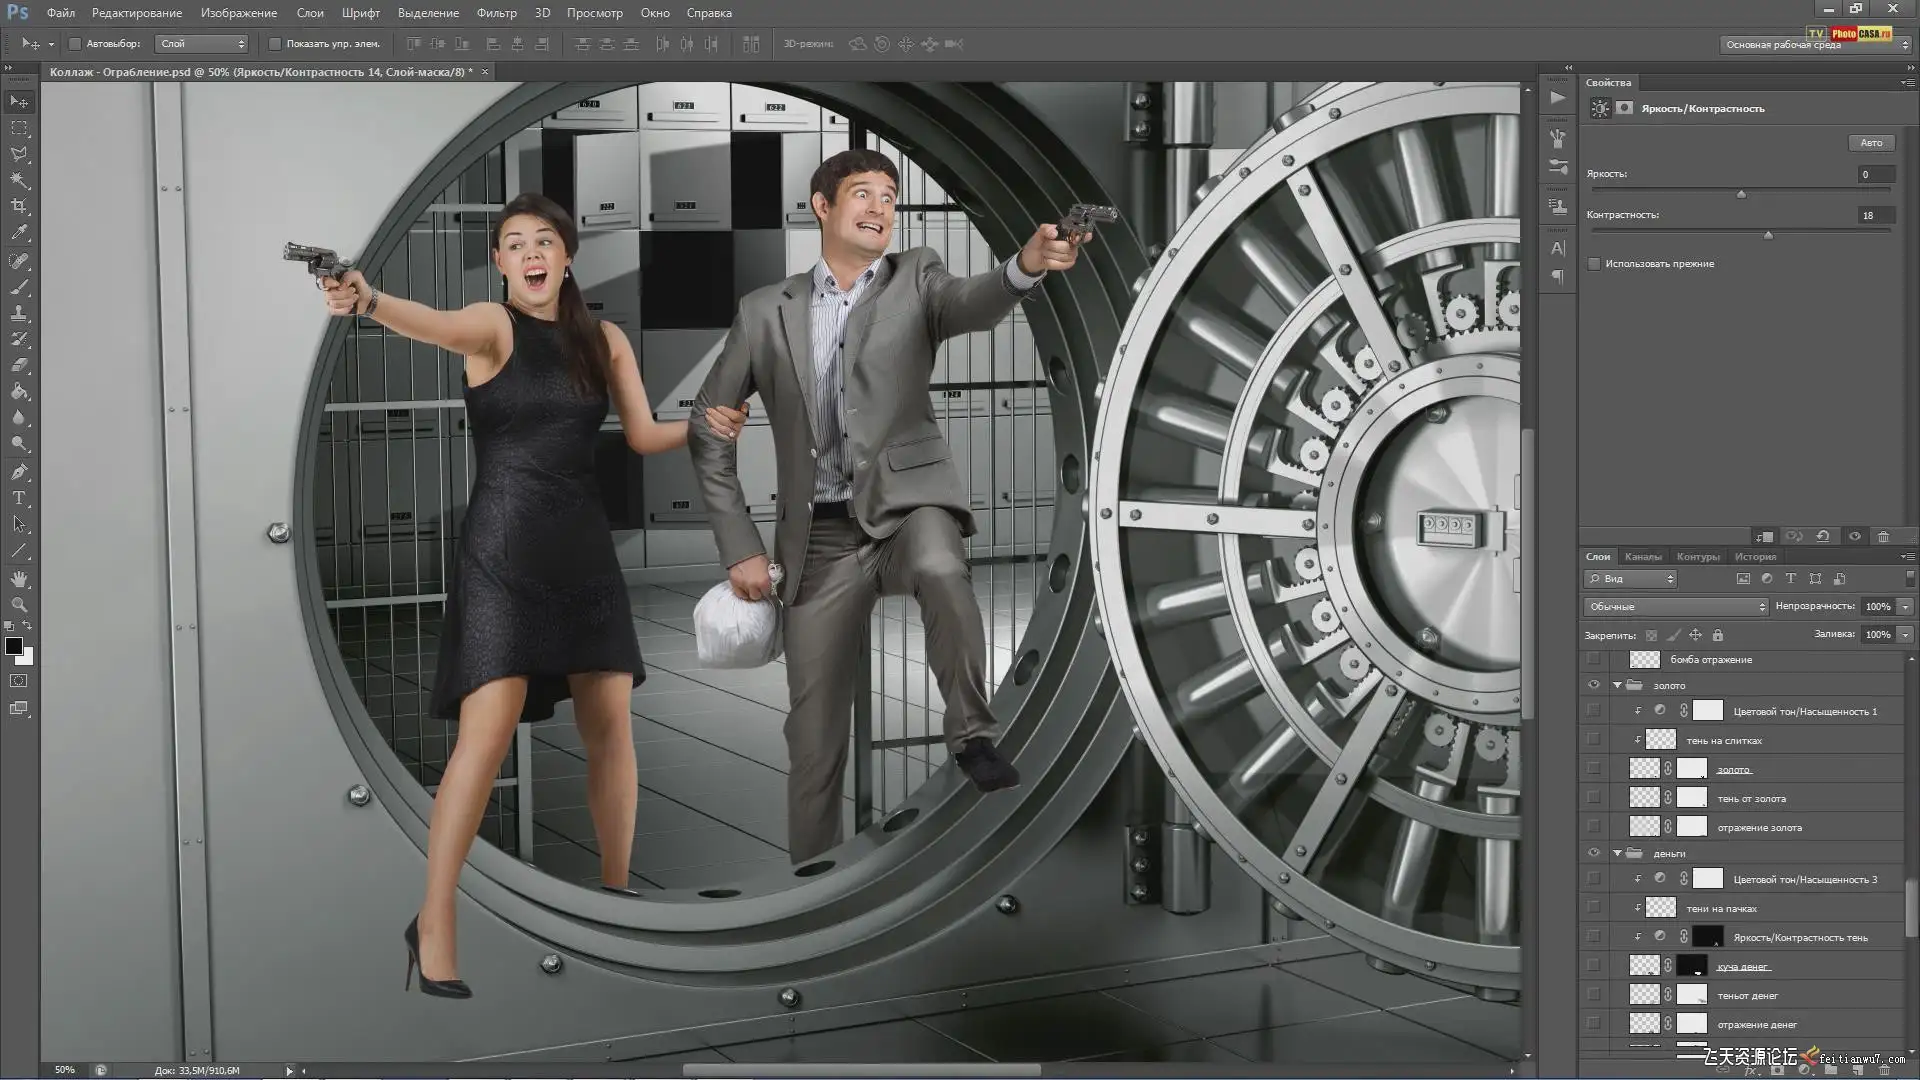Select the Eyedropper tool
The height and width of the screenshot is (1080, 1920).
coord(19,232)
